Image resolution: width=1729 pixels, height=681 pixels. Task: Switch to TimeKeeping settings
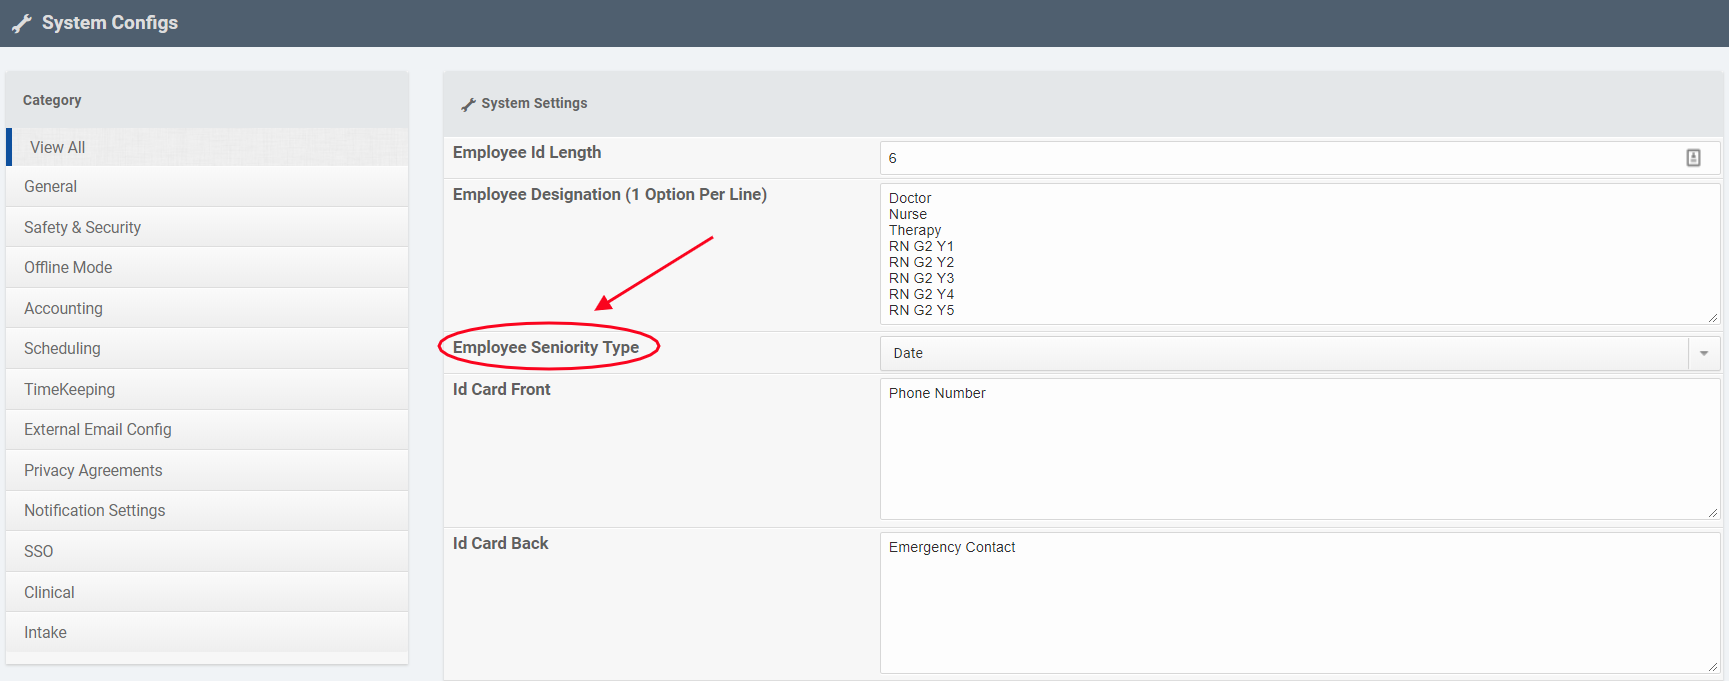[69, 390]
